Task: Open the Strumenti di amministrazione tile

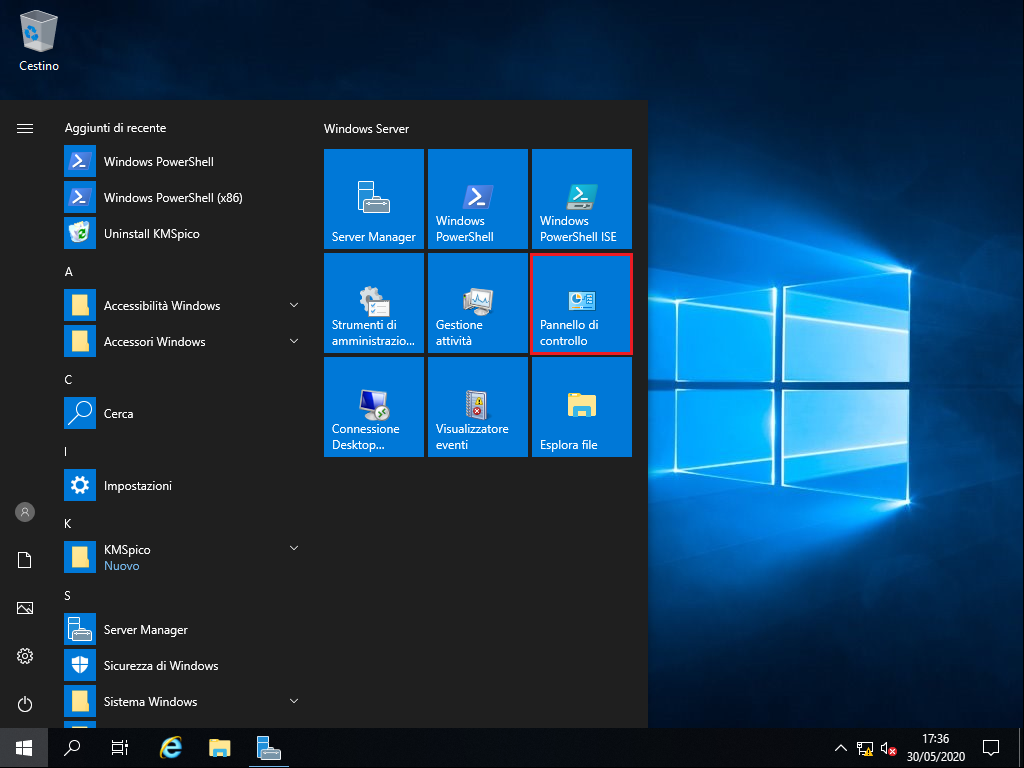Action: 374,303
